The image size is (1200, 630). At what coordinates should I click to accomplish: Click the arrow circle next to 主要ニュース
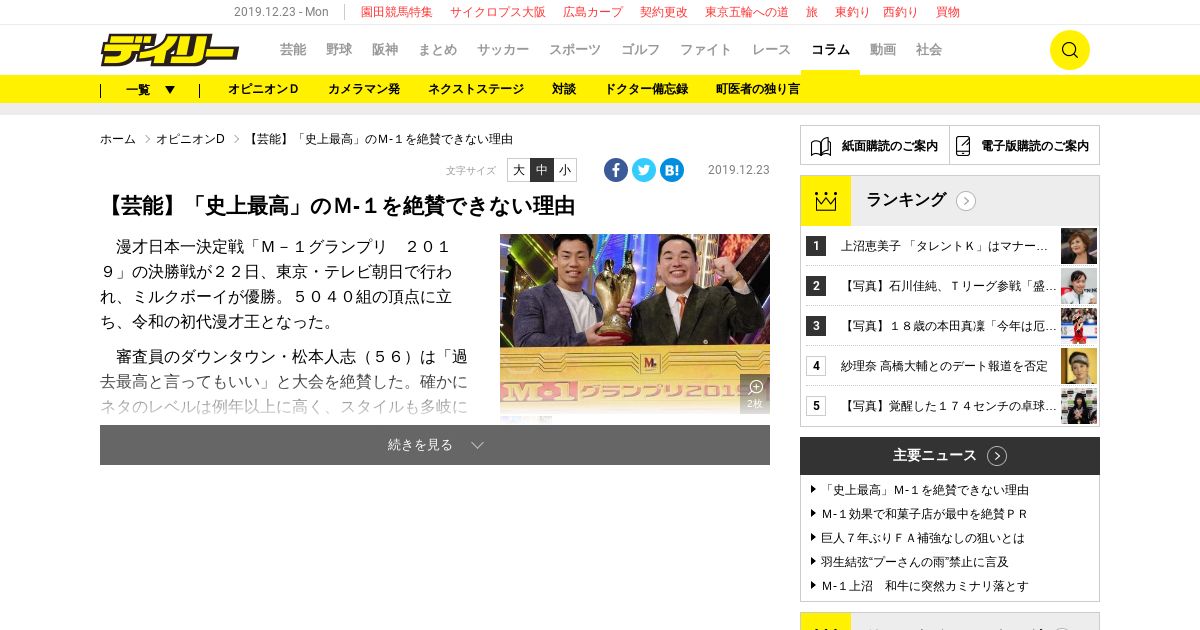coord(997,456)
